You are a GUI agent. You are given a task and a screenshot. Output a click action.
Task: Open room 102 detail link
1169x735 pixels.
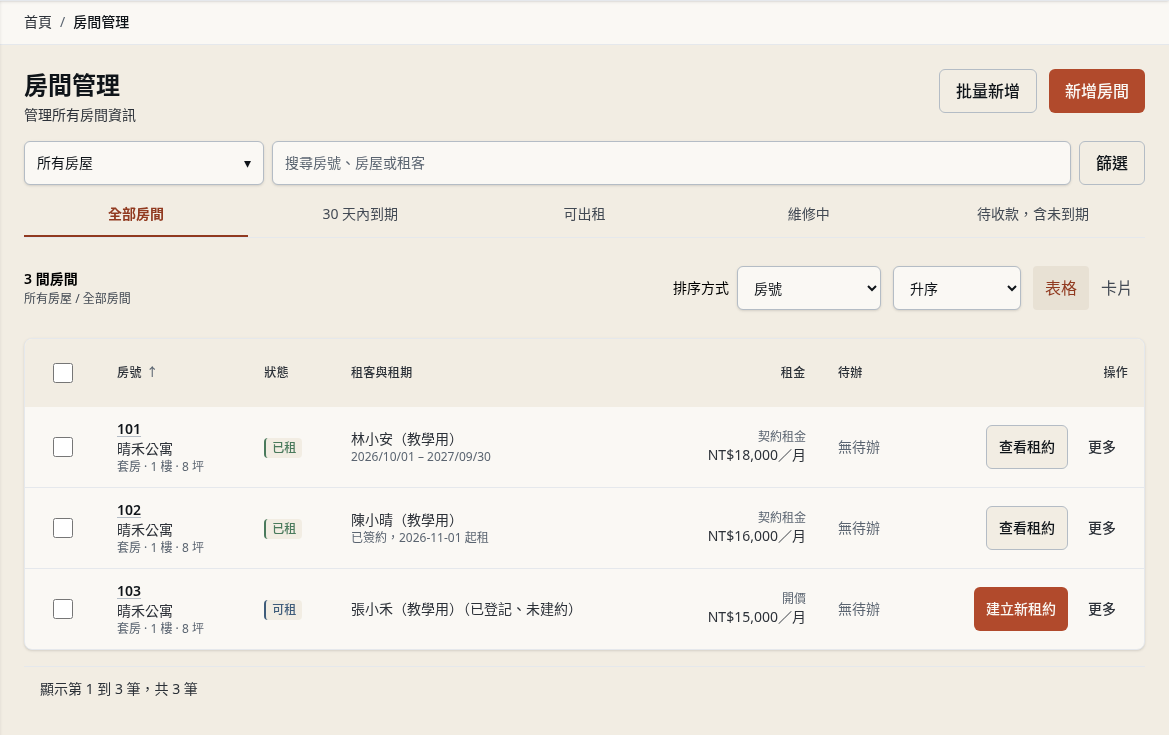pos(128,510)
